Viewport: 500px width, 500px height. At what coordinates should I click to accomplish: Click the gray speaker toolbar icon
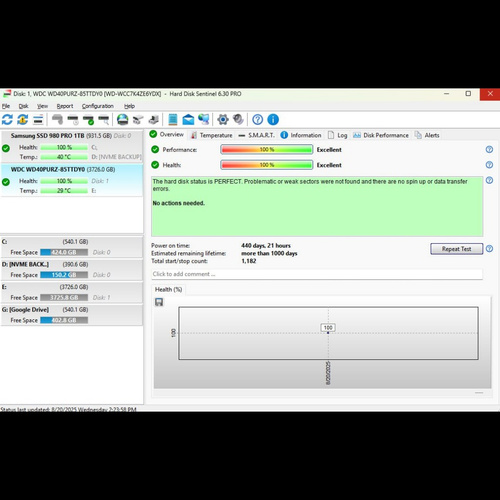pyautogui.click(x=238, y=119)
